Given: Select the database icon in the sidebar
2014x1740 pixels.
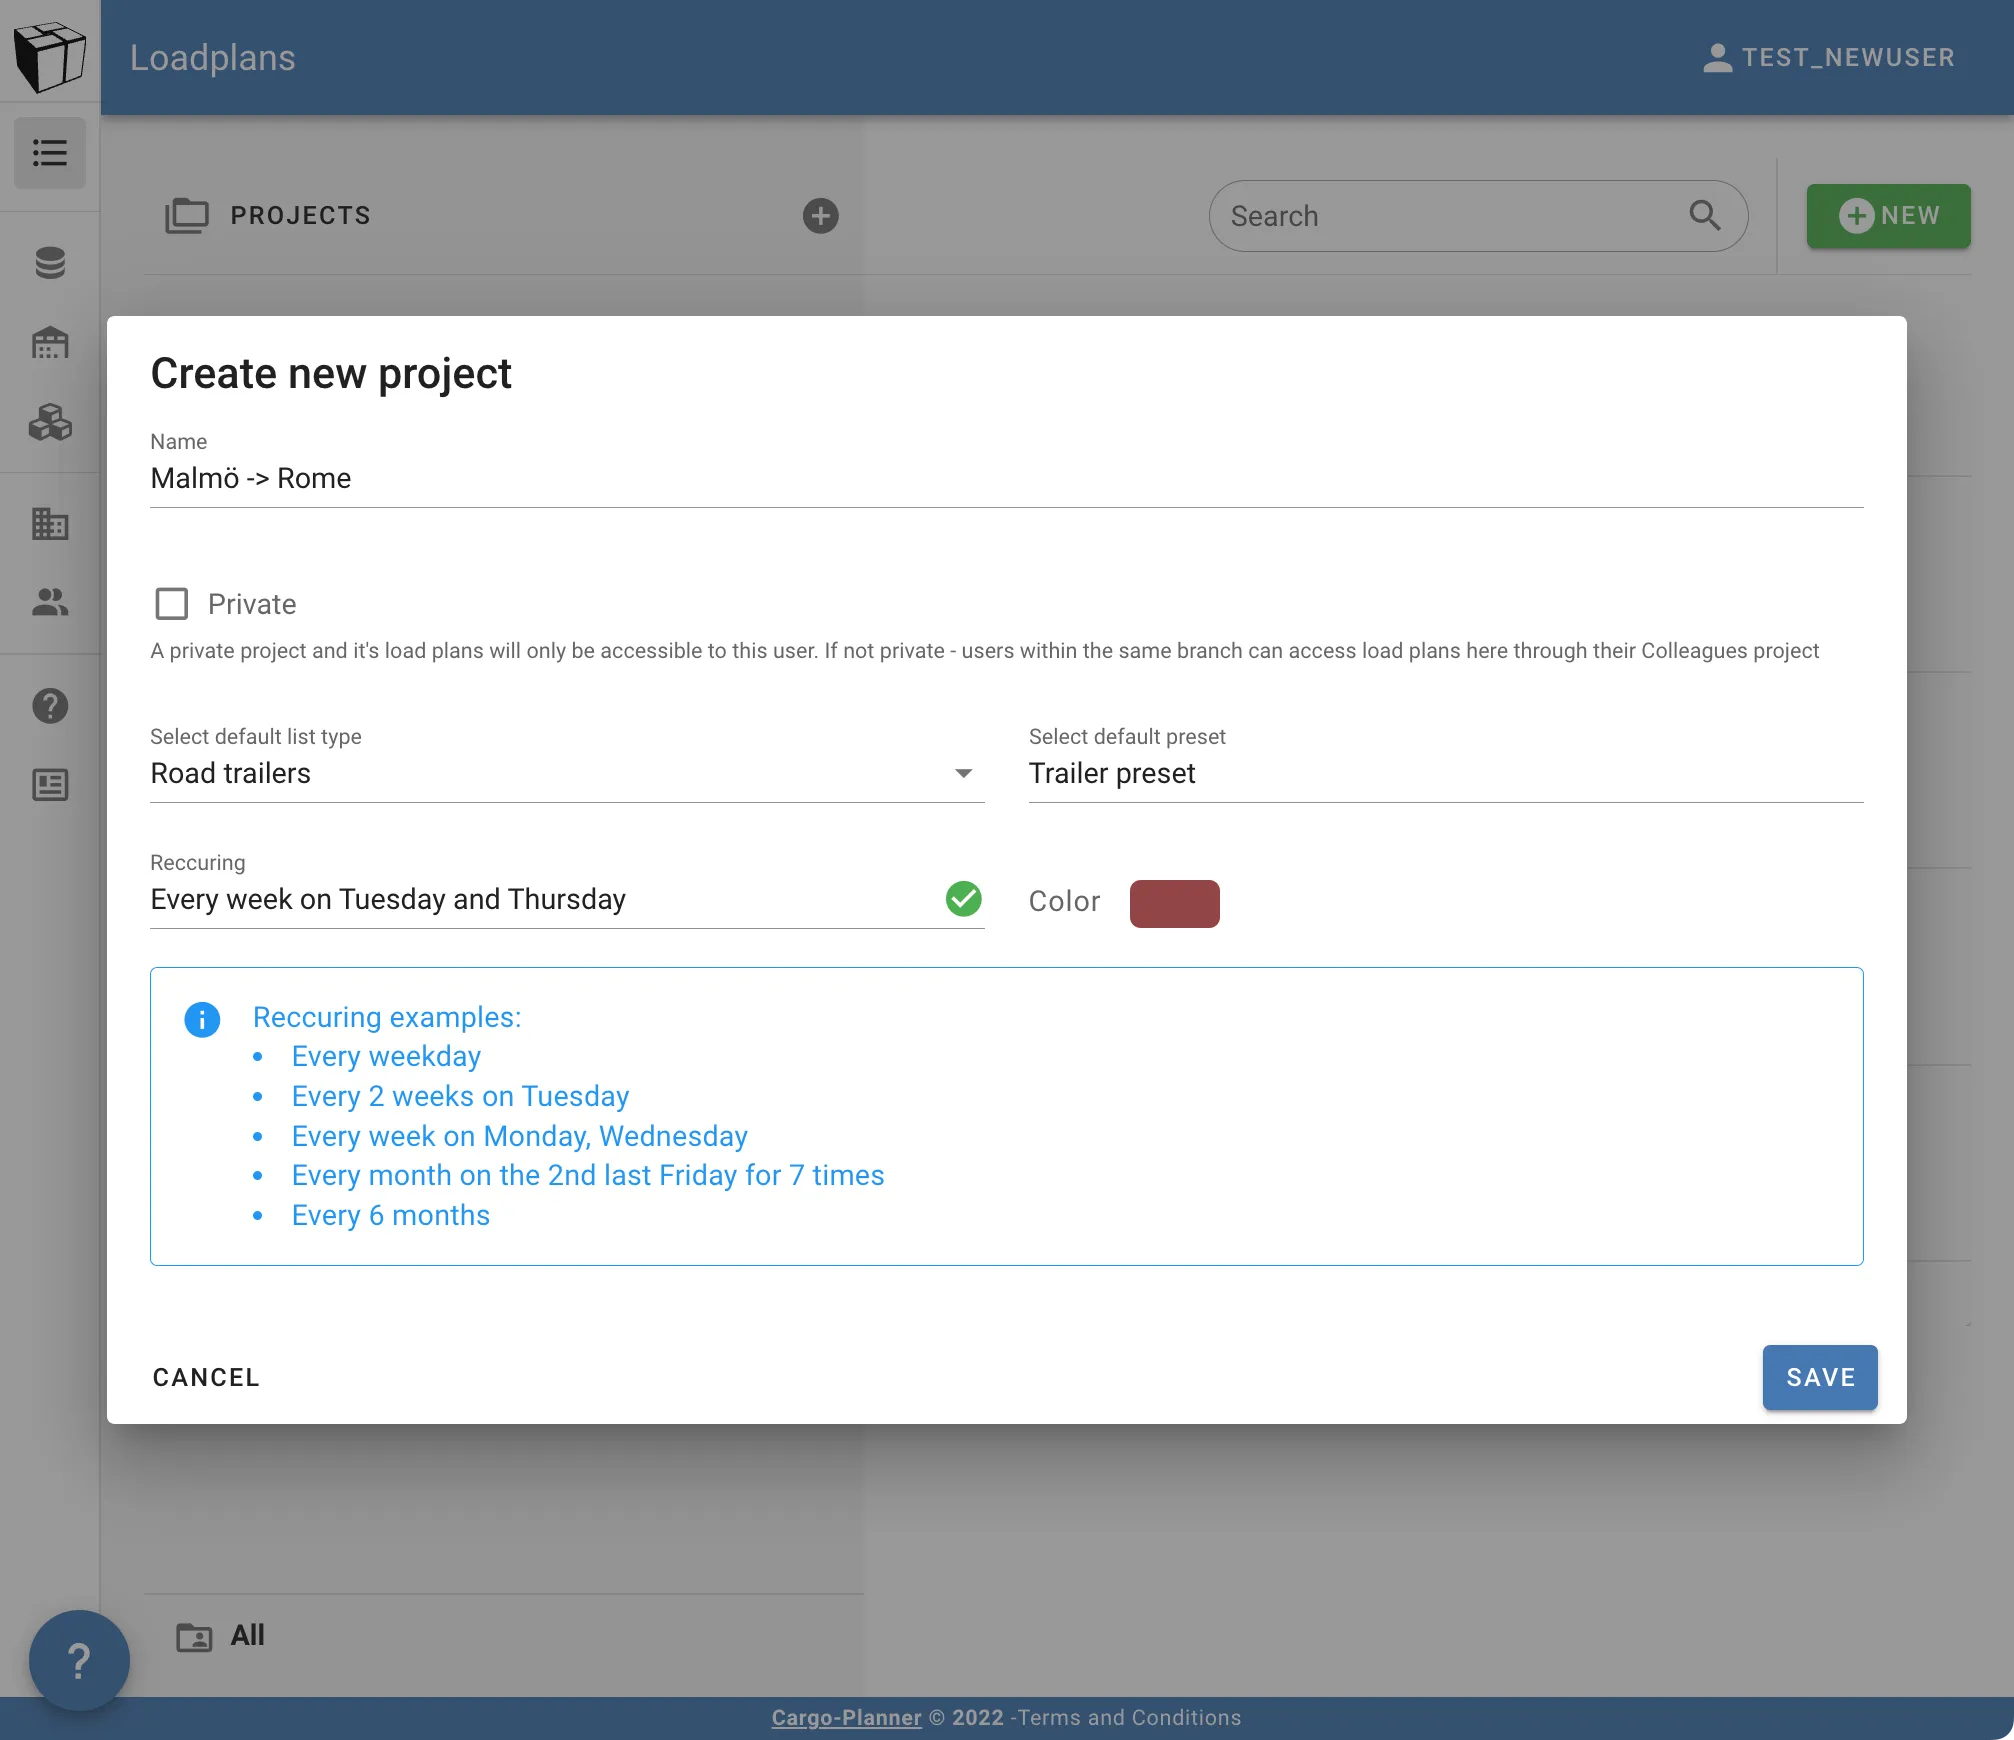Looking at the screenshot, I should (x=49, y=263).
